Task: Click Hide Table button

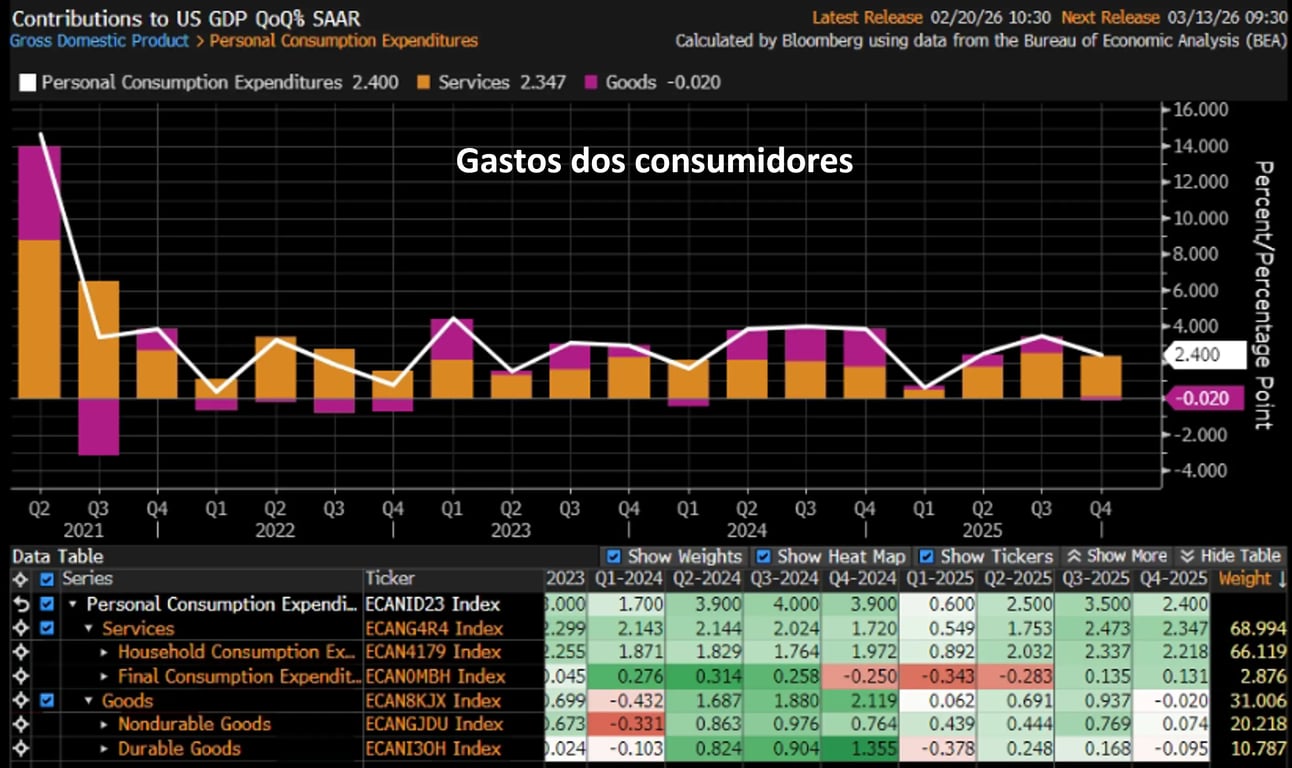Action: pos(1230,556)
